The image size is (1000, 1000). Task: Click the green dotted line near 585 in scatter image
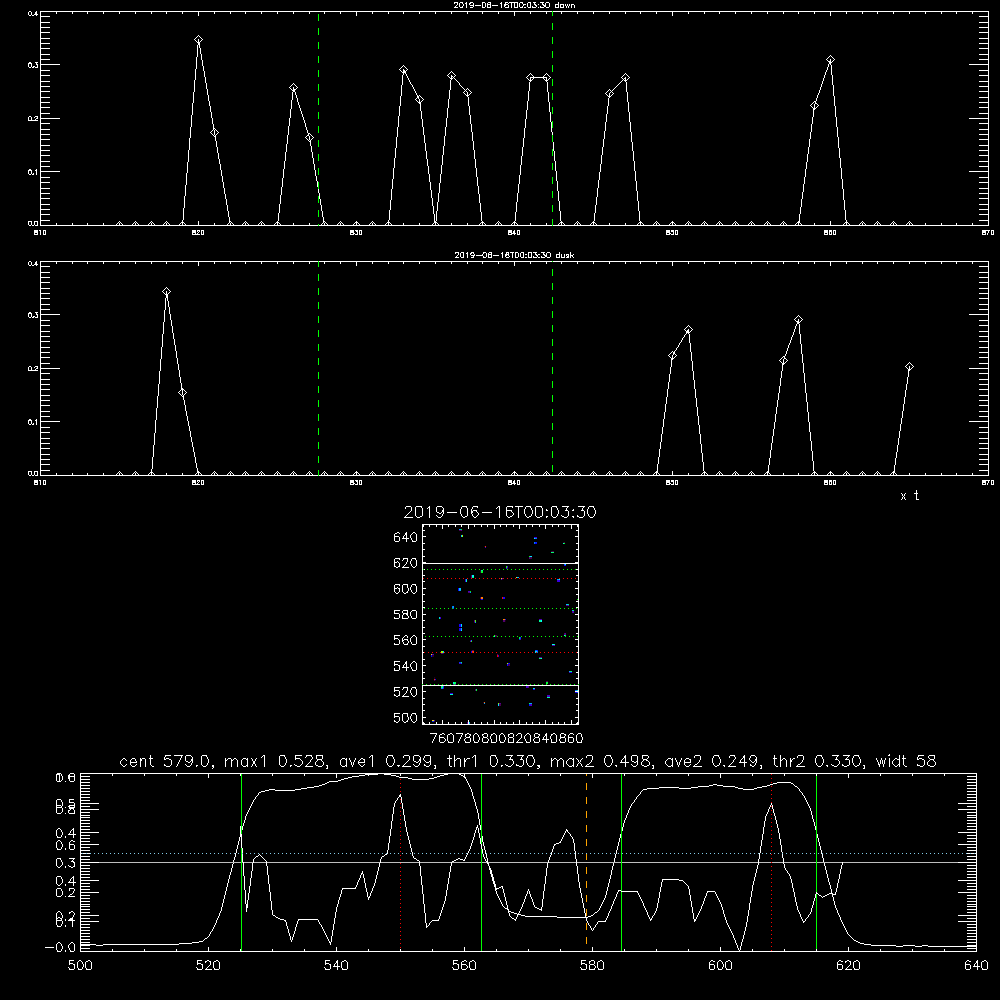[x=500, y=608]
